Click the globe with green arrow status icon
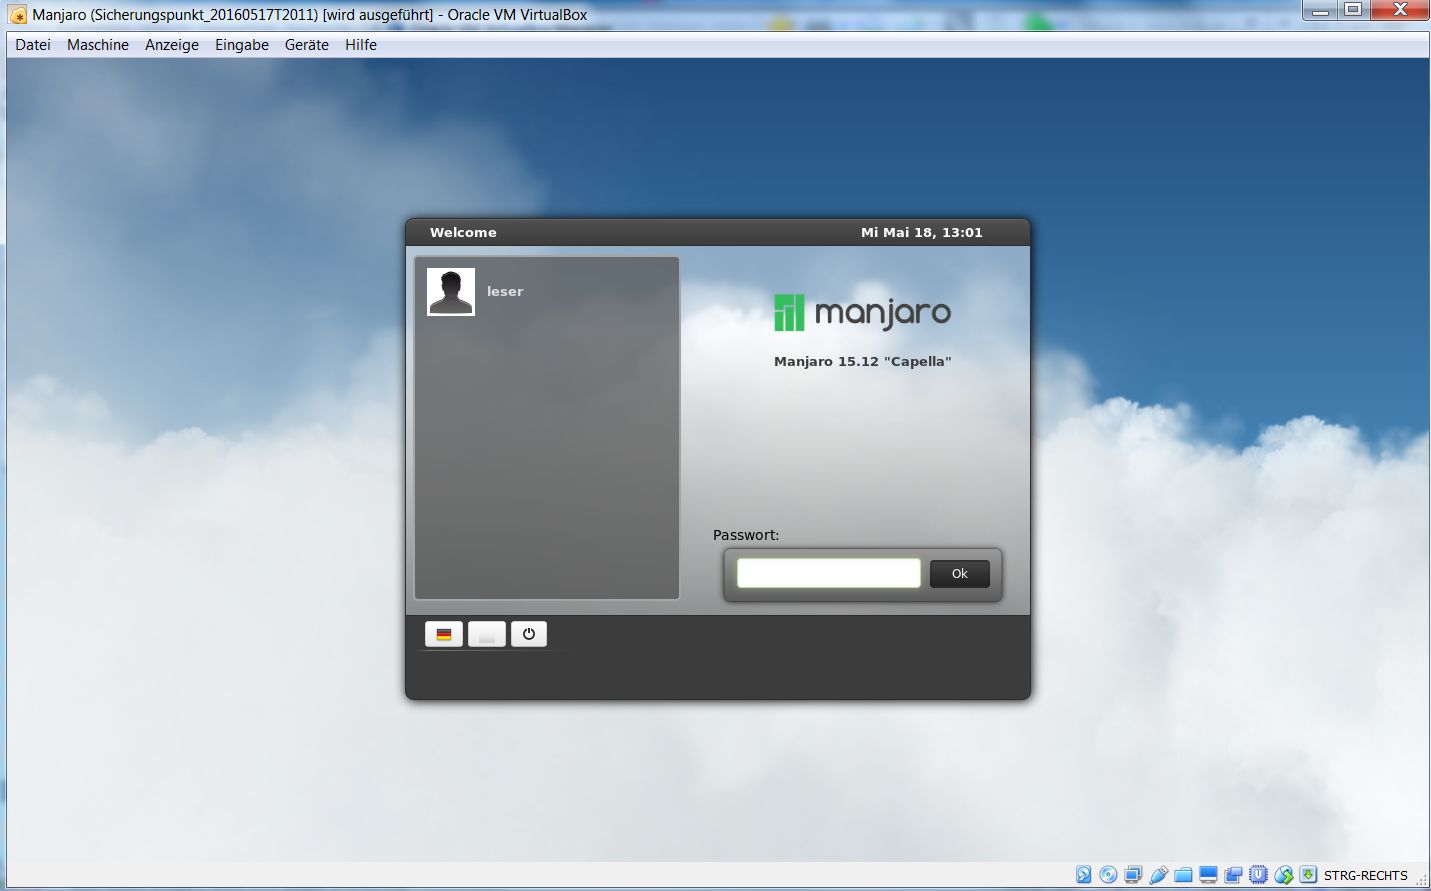 [1283, 875]
